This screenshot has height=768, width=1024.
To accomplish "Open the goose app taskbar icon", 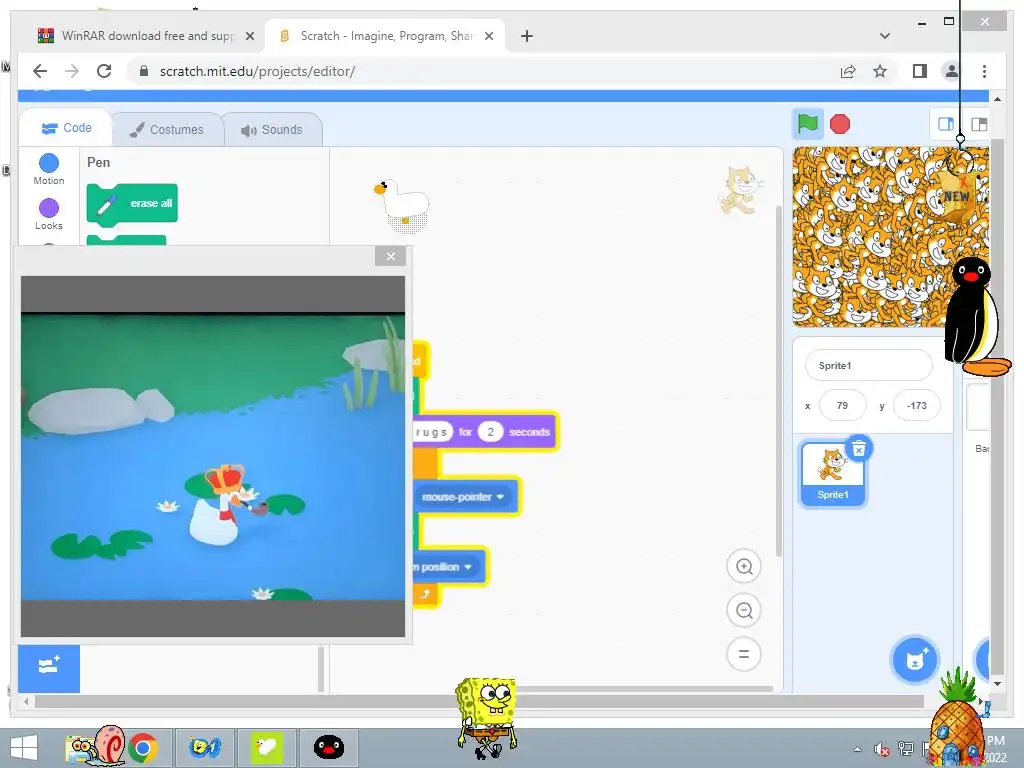I will pyautogui.click(x=267, y=747).
